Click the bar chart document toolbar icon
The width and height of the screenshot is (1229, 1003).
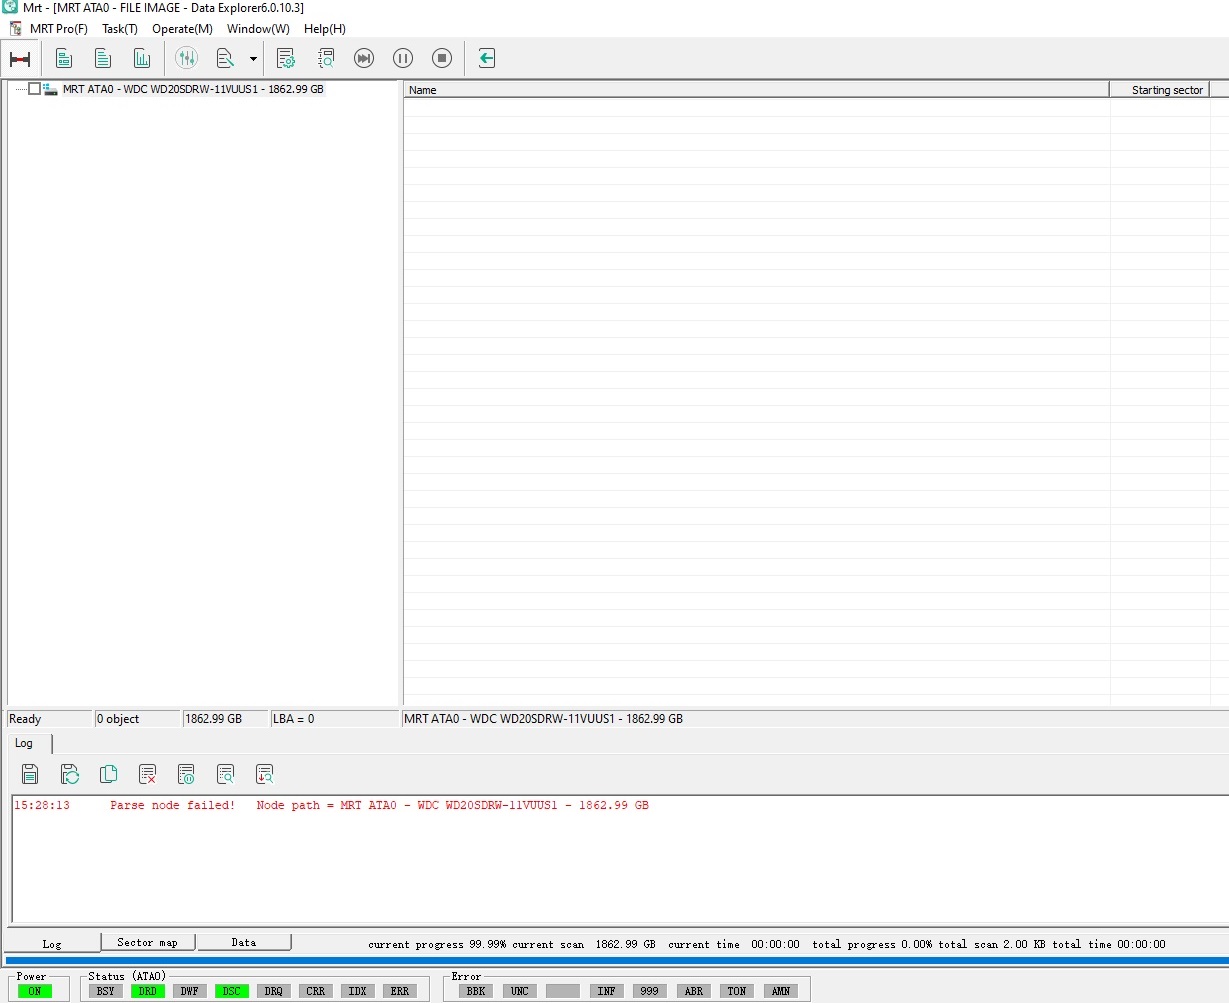pyautogui.click(x=142, y=59)
